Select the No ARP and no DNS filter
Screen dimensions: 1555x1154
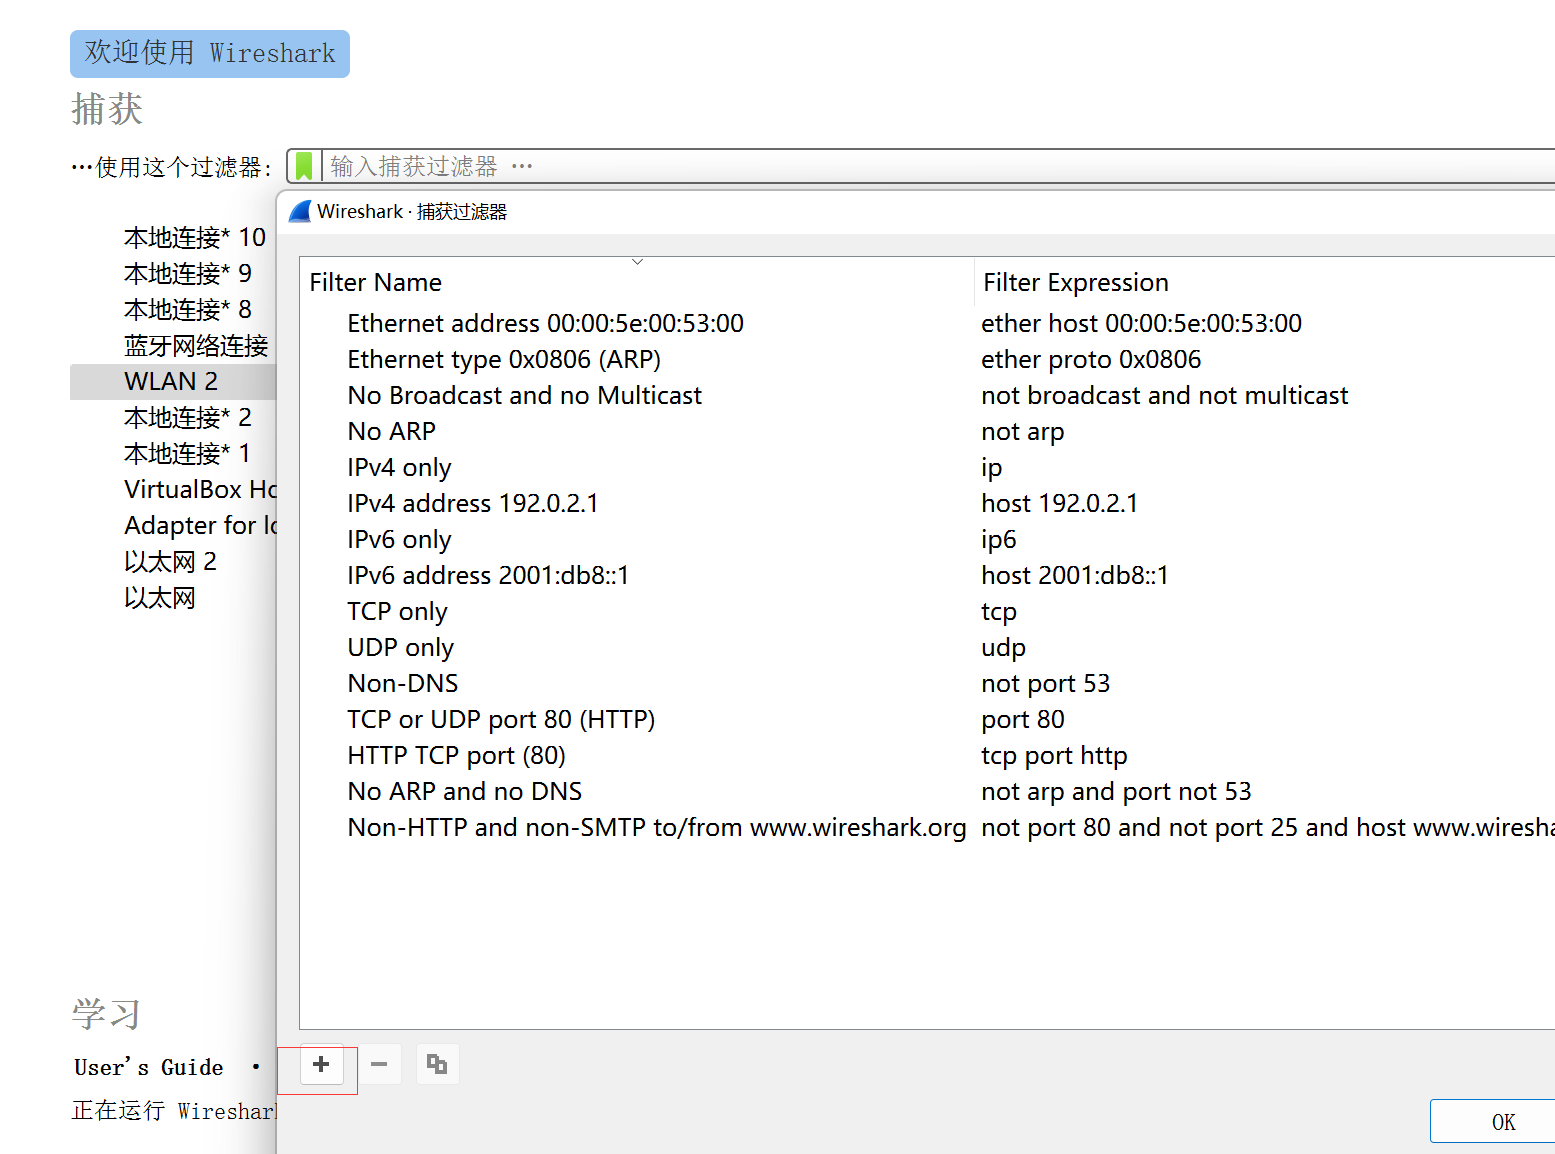(465, 791)
